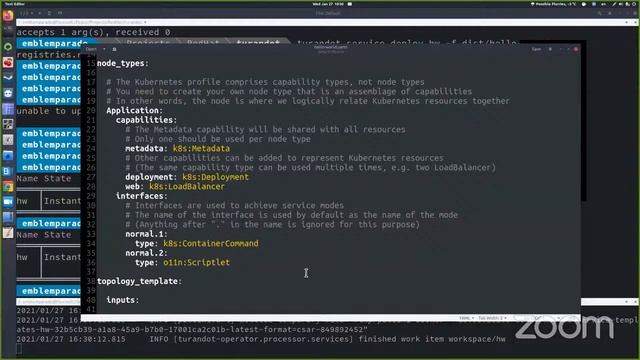
Task: Switch keyboard layout via 'en' indicator
Action: (x=603, y=4)
